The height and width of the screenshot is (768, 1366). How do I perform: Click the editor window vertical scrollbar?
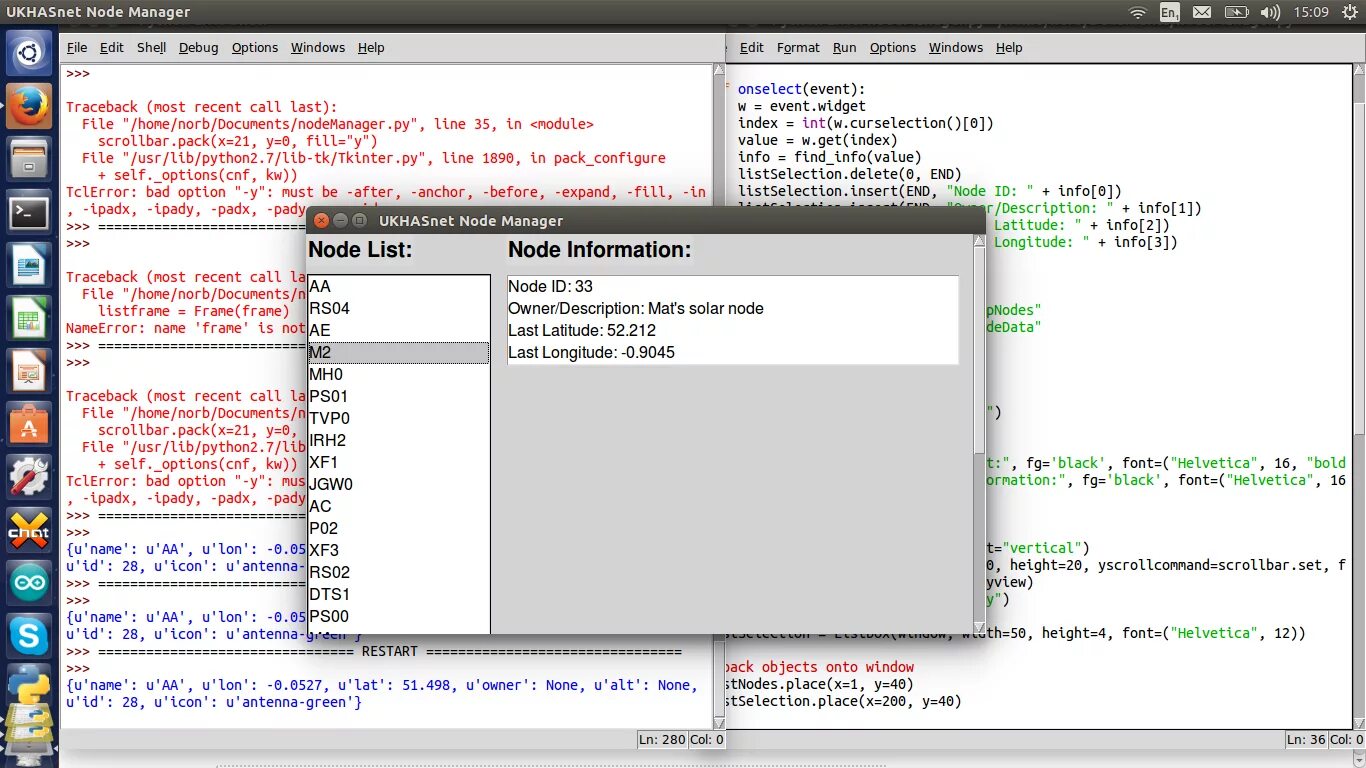point(1358,396)
